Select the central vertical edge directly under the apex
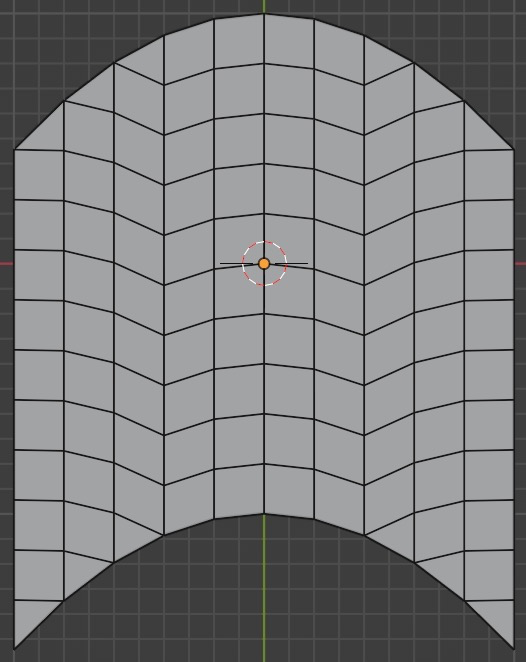The width and height of the screenshot is (526, 662). point(264,39)
